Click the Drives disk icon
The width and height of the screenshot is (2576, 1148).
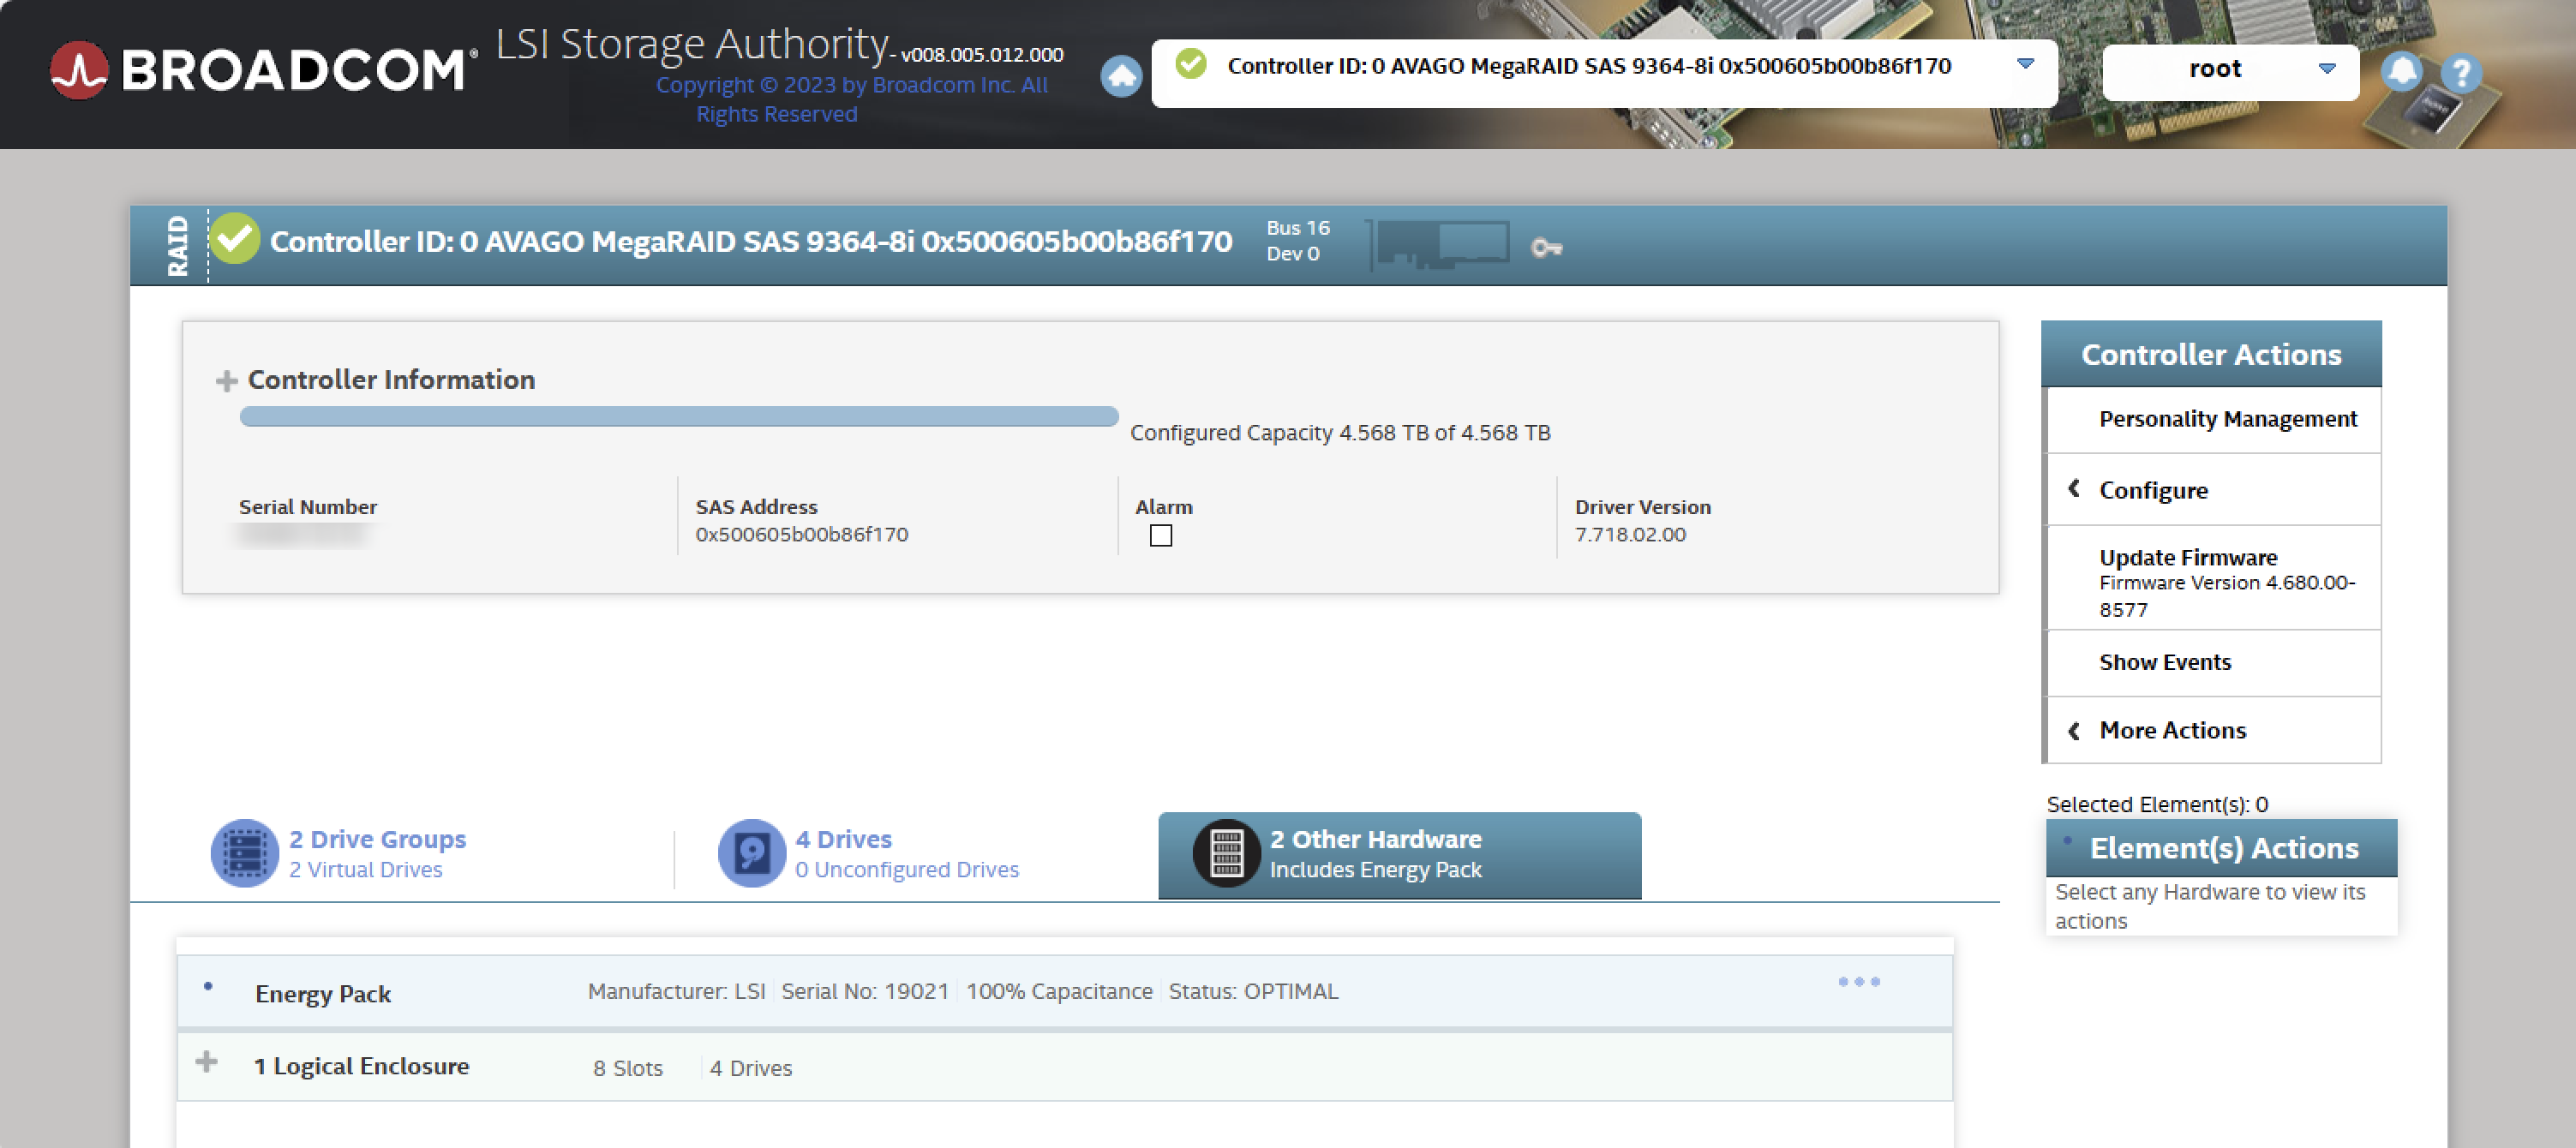click(751, 853)
